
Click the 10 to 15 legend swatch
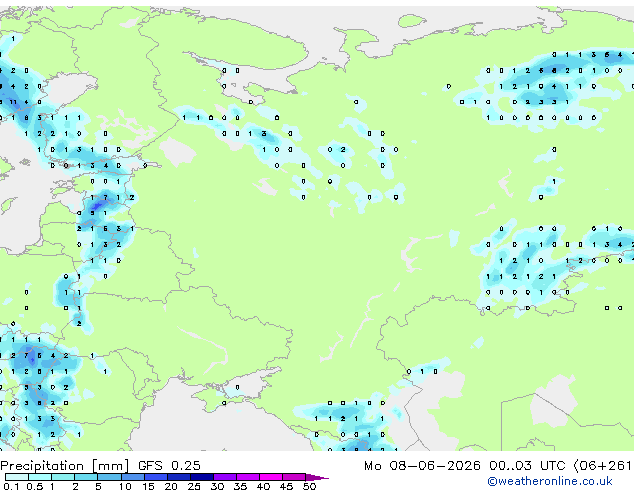[x=132, y=477]
